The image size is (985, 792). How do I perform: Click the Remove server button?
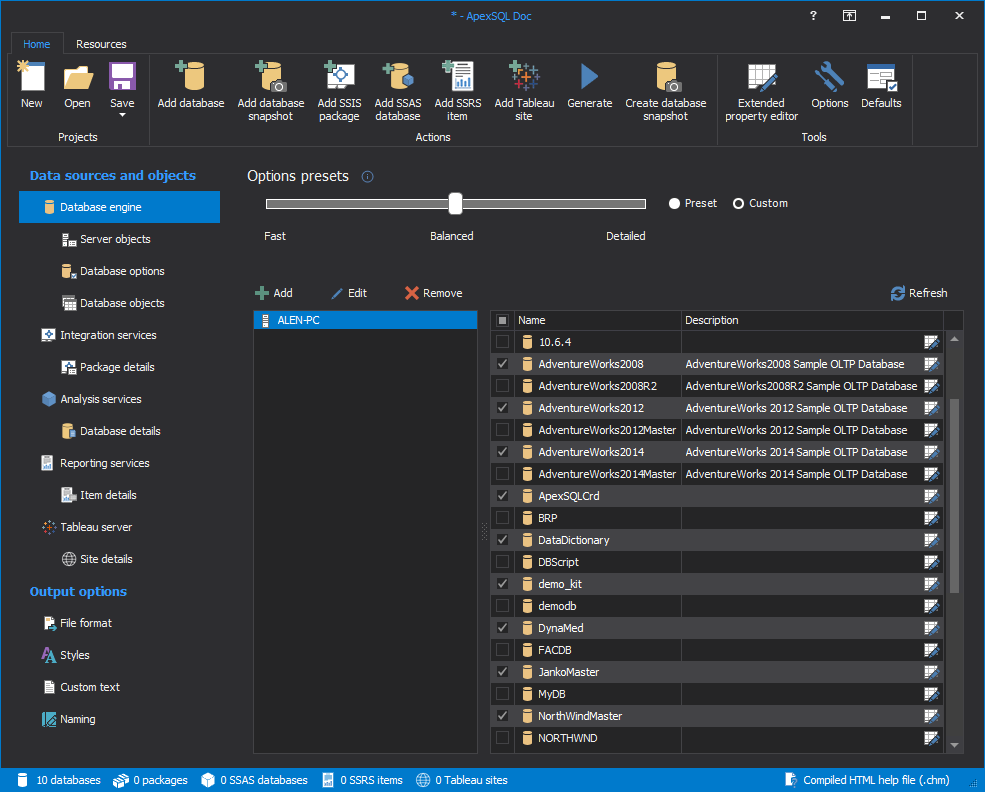(433, 293)
